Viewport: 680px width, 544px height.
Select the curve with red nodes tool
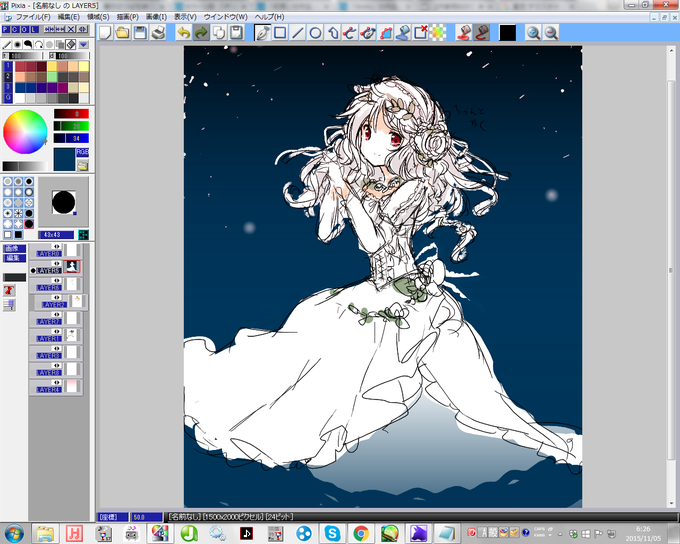(x=350, y=33)
